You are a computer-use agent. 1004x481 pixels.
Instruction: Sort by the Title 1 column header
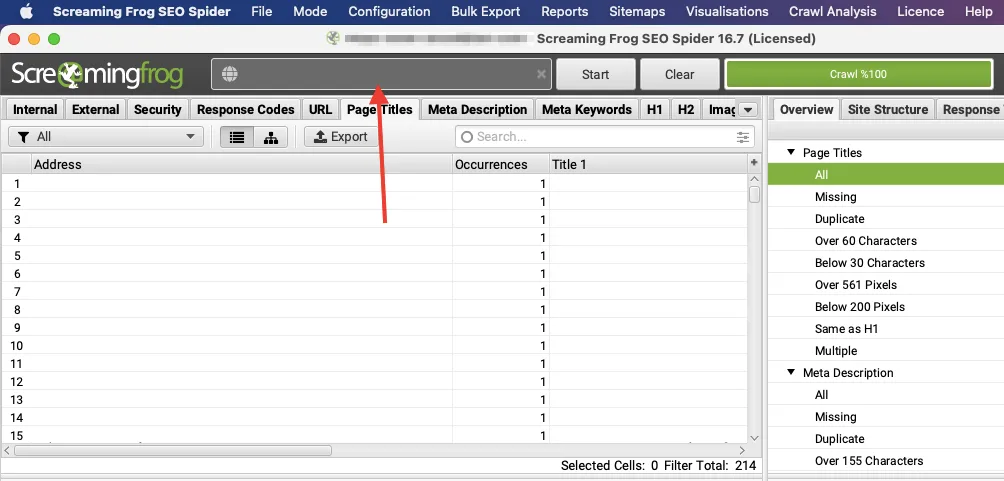(x=649, y=165)
